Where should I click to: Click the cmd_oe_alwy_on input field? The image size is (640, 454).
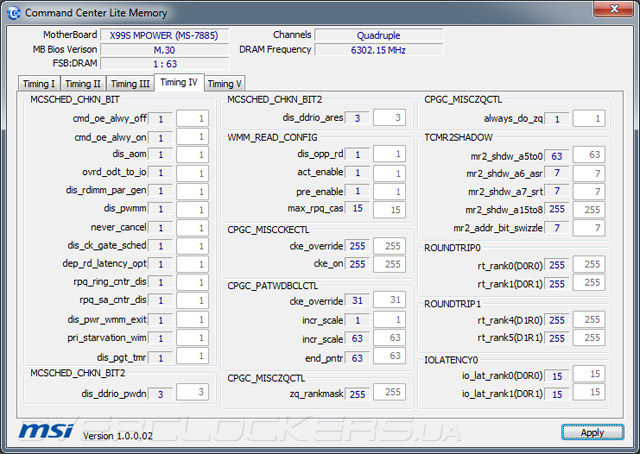[x=193, y=137]
